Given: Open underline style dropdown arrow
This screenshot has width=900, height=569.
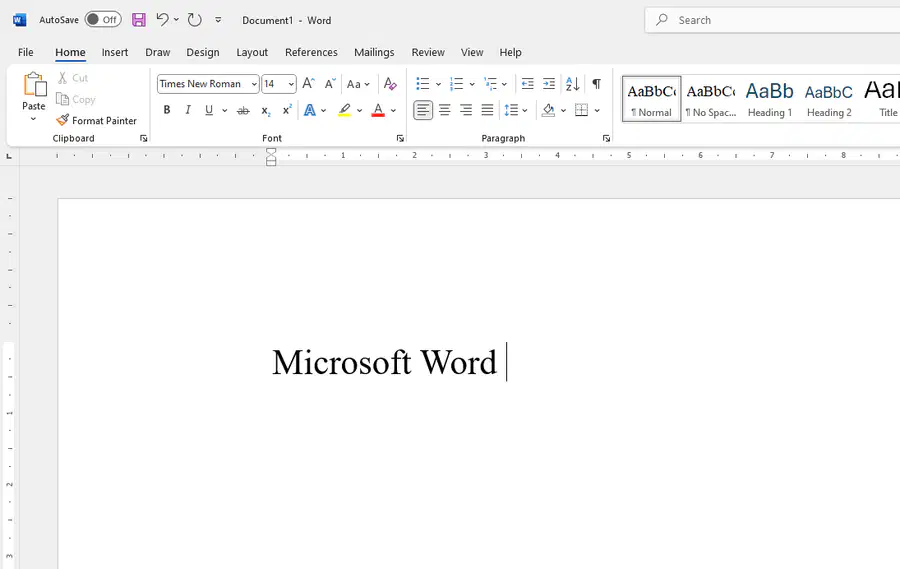Looking at the screenshot, I should tap(224, 110).
